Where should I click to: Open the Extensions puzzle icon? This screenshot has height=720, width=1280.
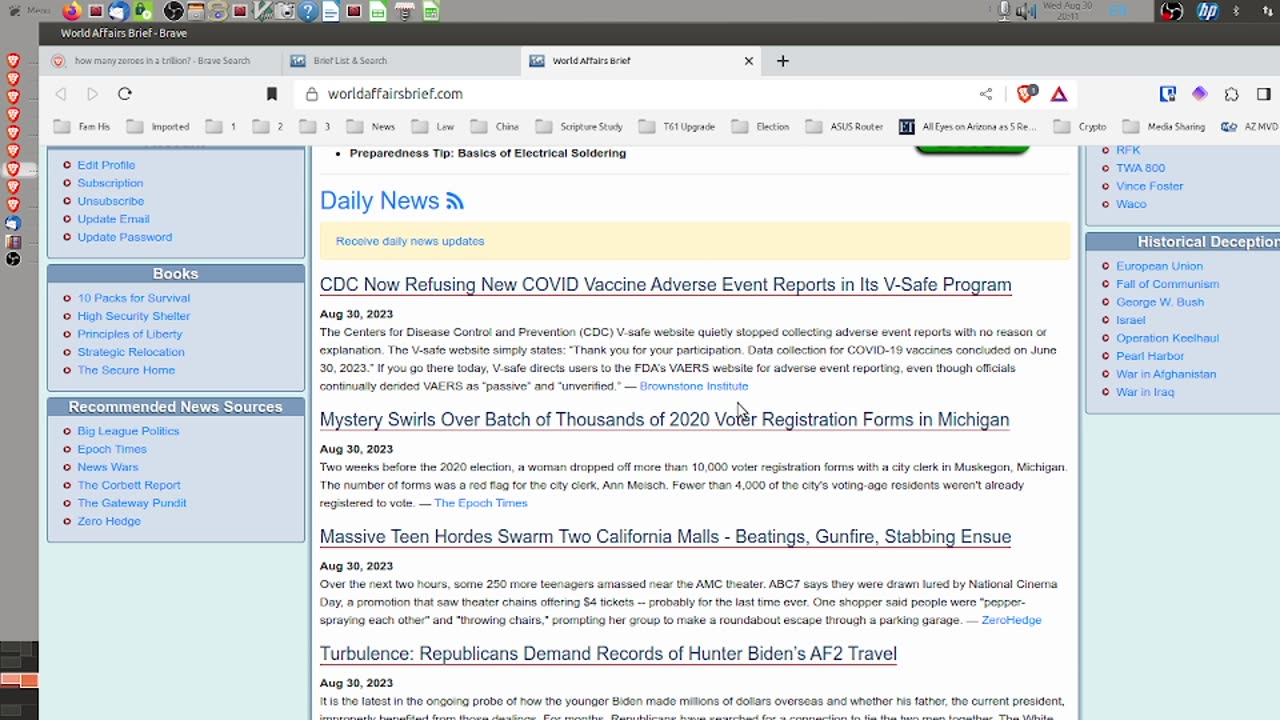click(x=1231, y=94)
